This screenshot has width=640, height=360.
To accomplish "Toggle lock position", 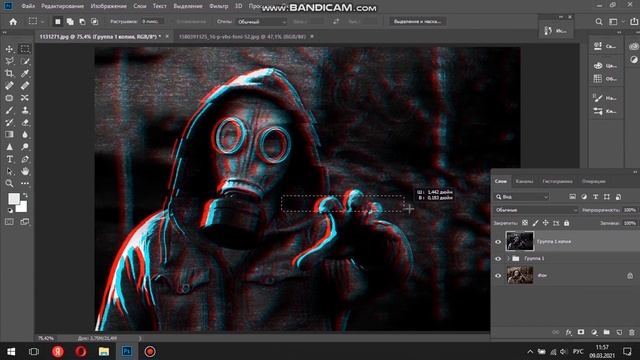I will (545, 223).
